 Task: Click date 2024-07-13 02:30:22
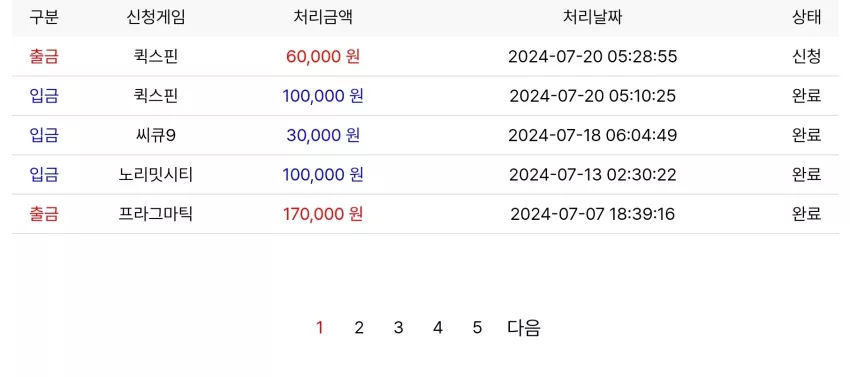(x=593, y=175)
